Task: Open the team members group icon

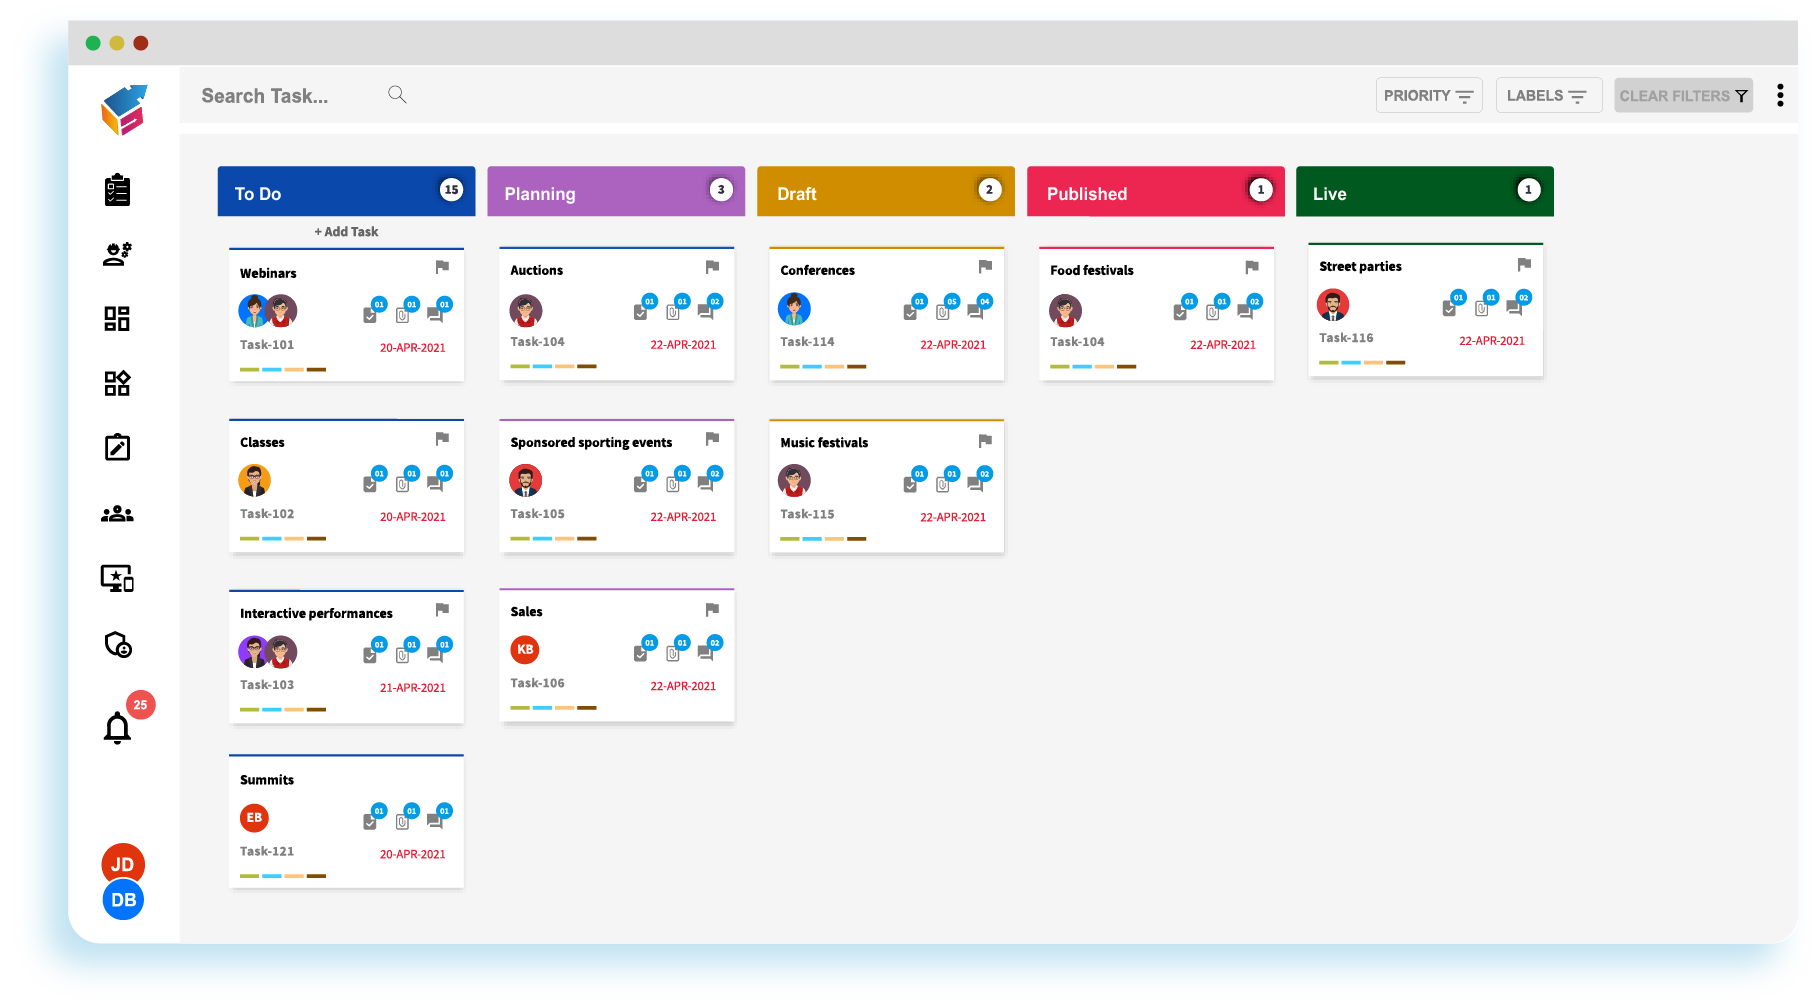Action: (x=117, y=514)
